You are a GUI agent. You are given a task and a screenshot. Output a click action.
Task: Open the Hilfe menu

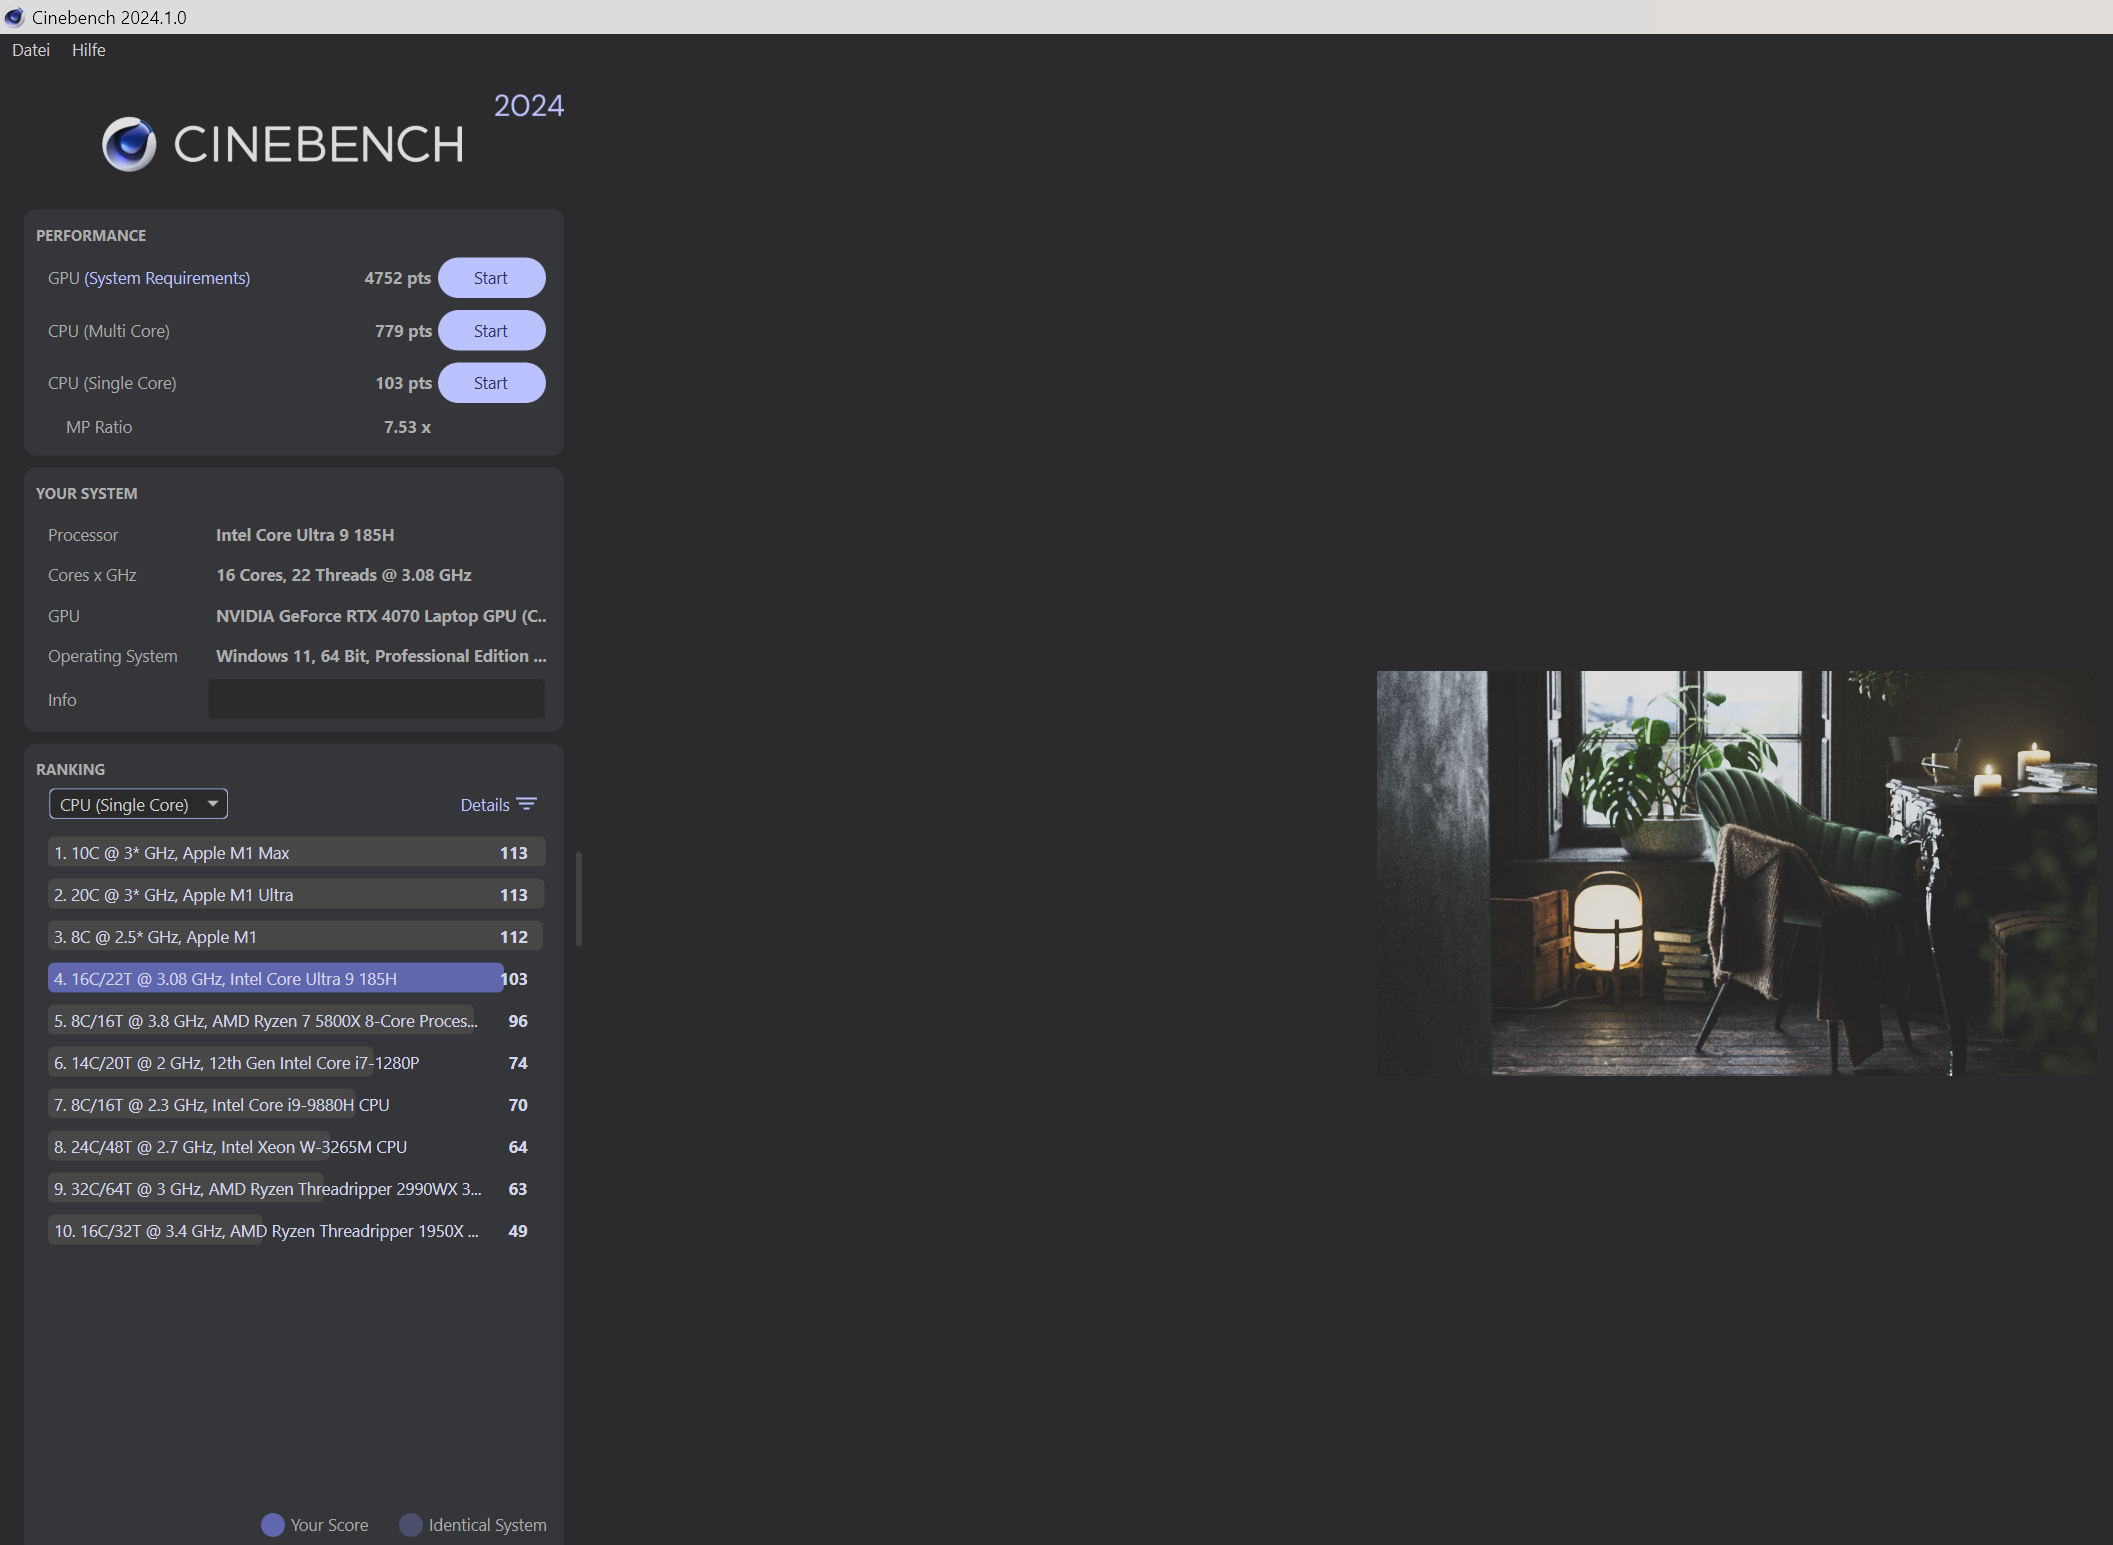pyautogui.click(x=88, y=50)
